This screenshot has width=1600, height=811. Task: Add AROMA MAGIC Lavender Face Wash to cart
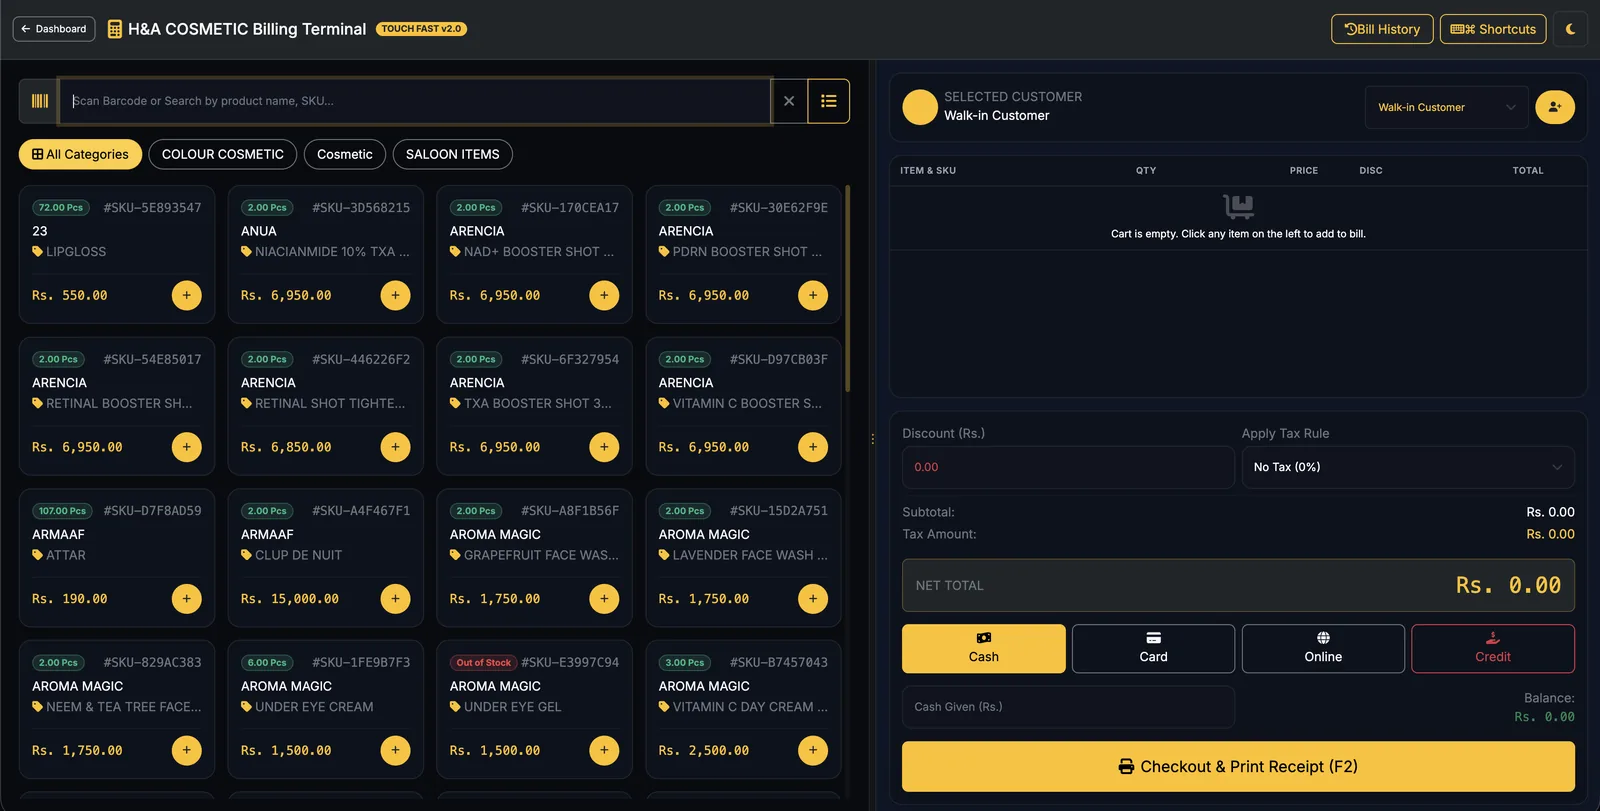pyautogui.click(x=813, y=599)
